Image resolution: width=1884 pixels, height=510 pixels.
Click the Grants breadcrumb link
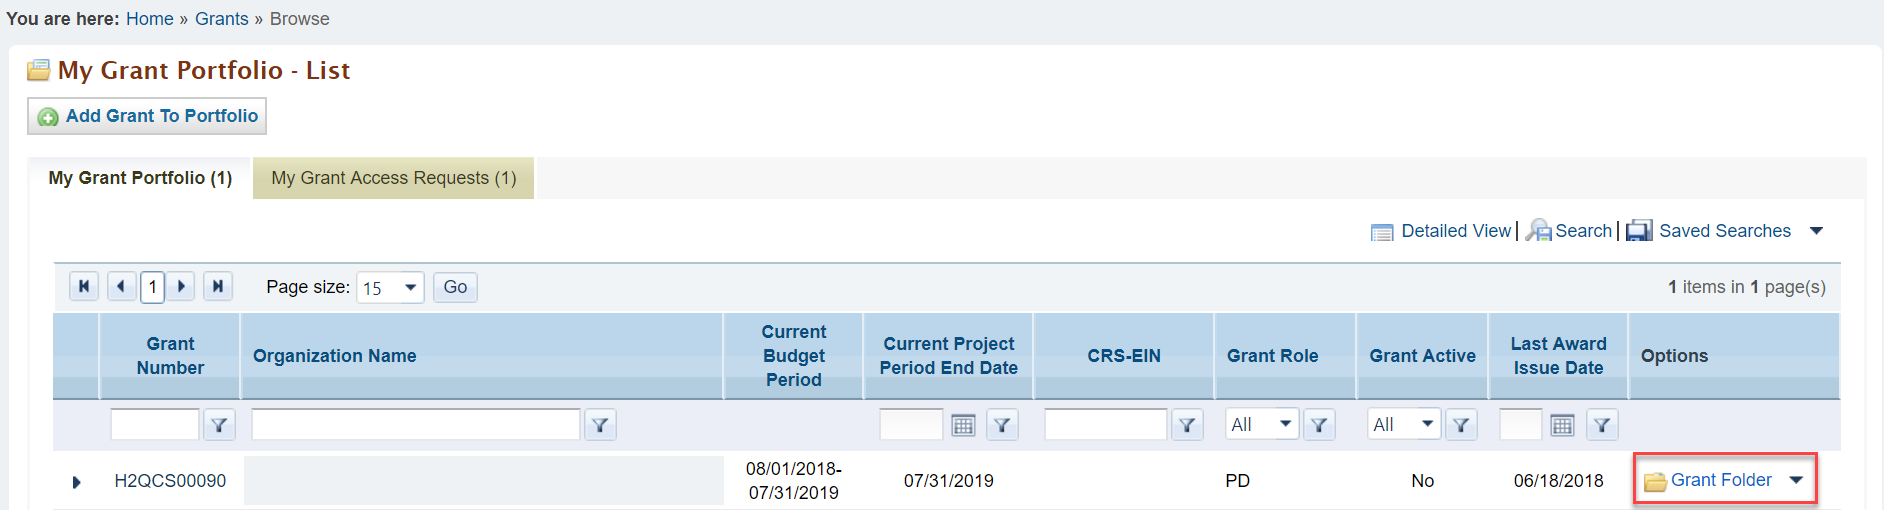coord(222,19)
